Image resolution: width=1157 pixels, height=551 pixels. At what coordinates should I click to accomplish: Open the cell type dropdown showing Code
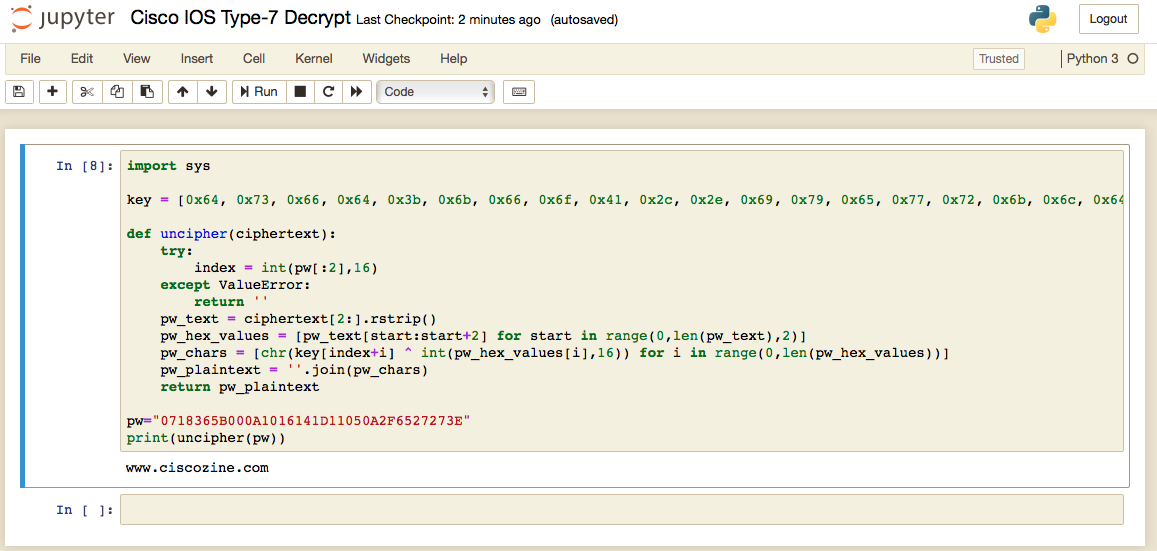[435, 91]
